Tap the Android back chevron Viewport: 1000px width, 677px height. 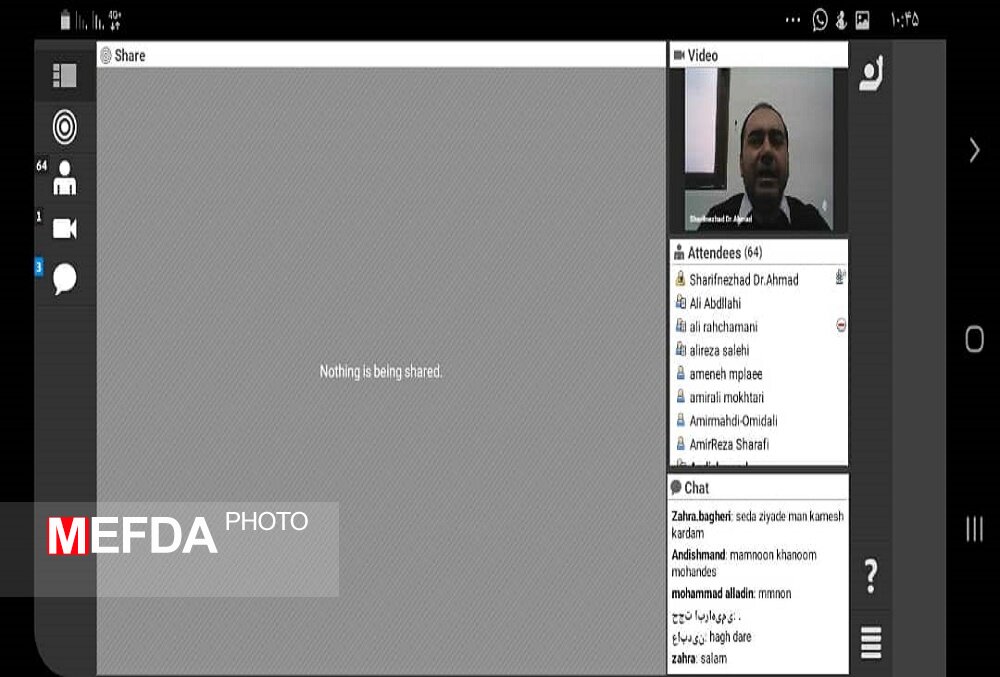click(974, 150)
